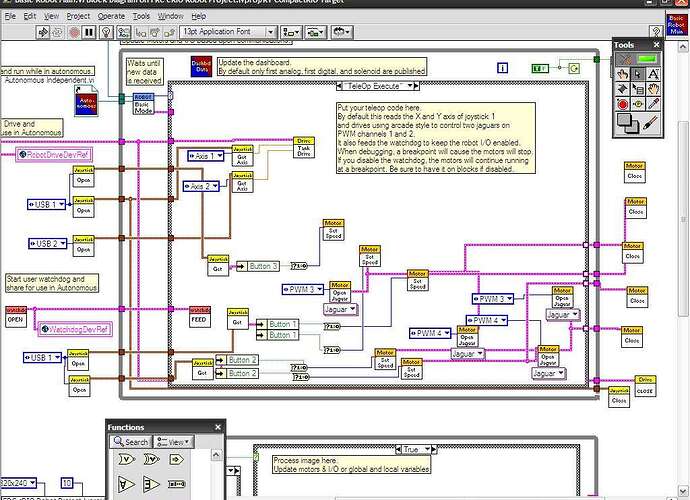The height and width of the screenshot is (500, 690).
Task: Open the Operate menu
Action: (x=111, y=16)
